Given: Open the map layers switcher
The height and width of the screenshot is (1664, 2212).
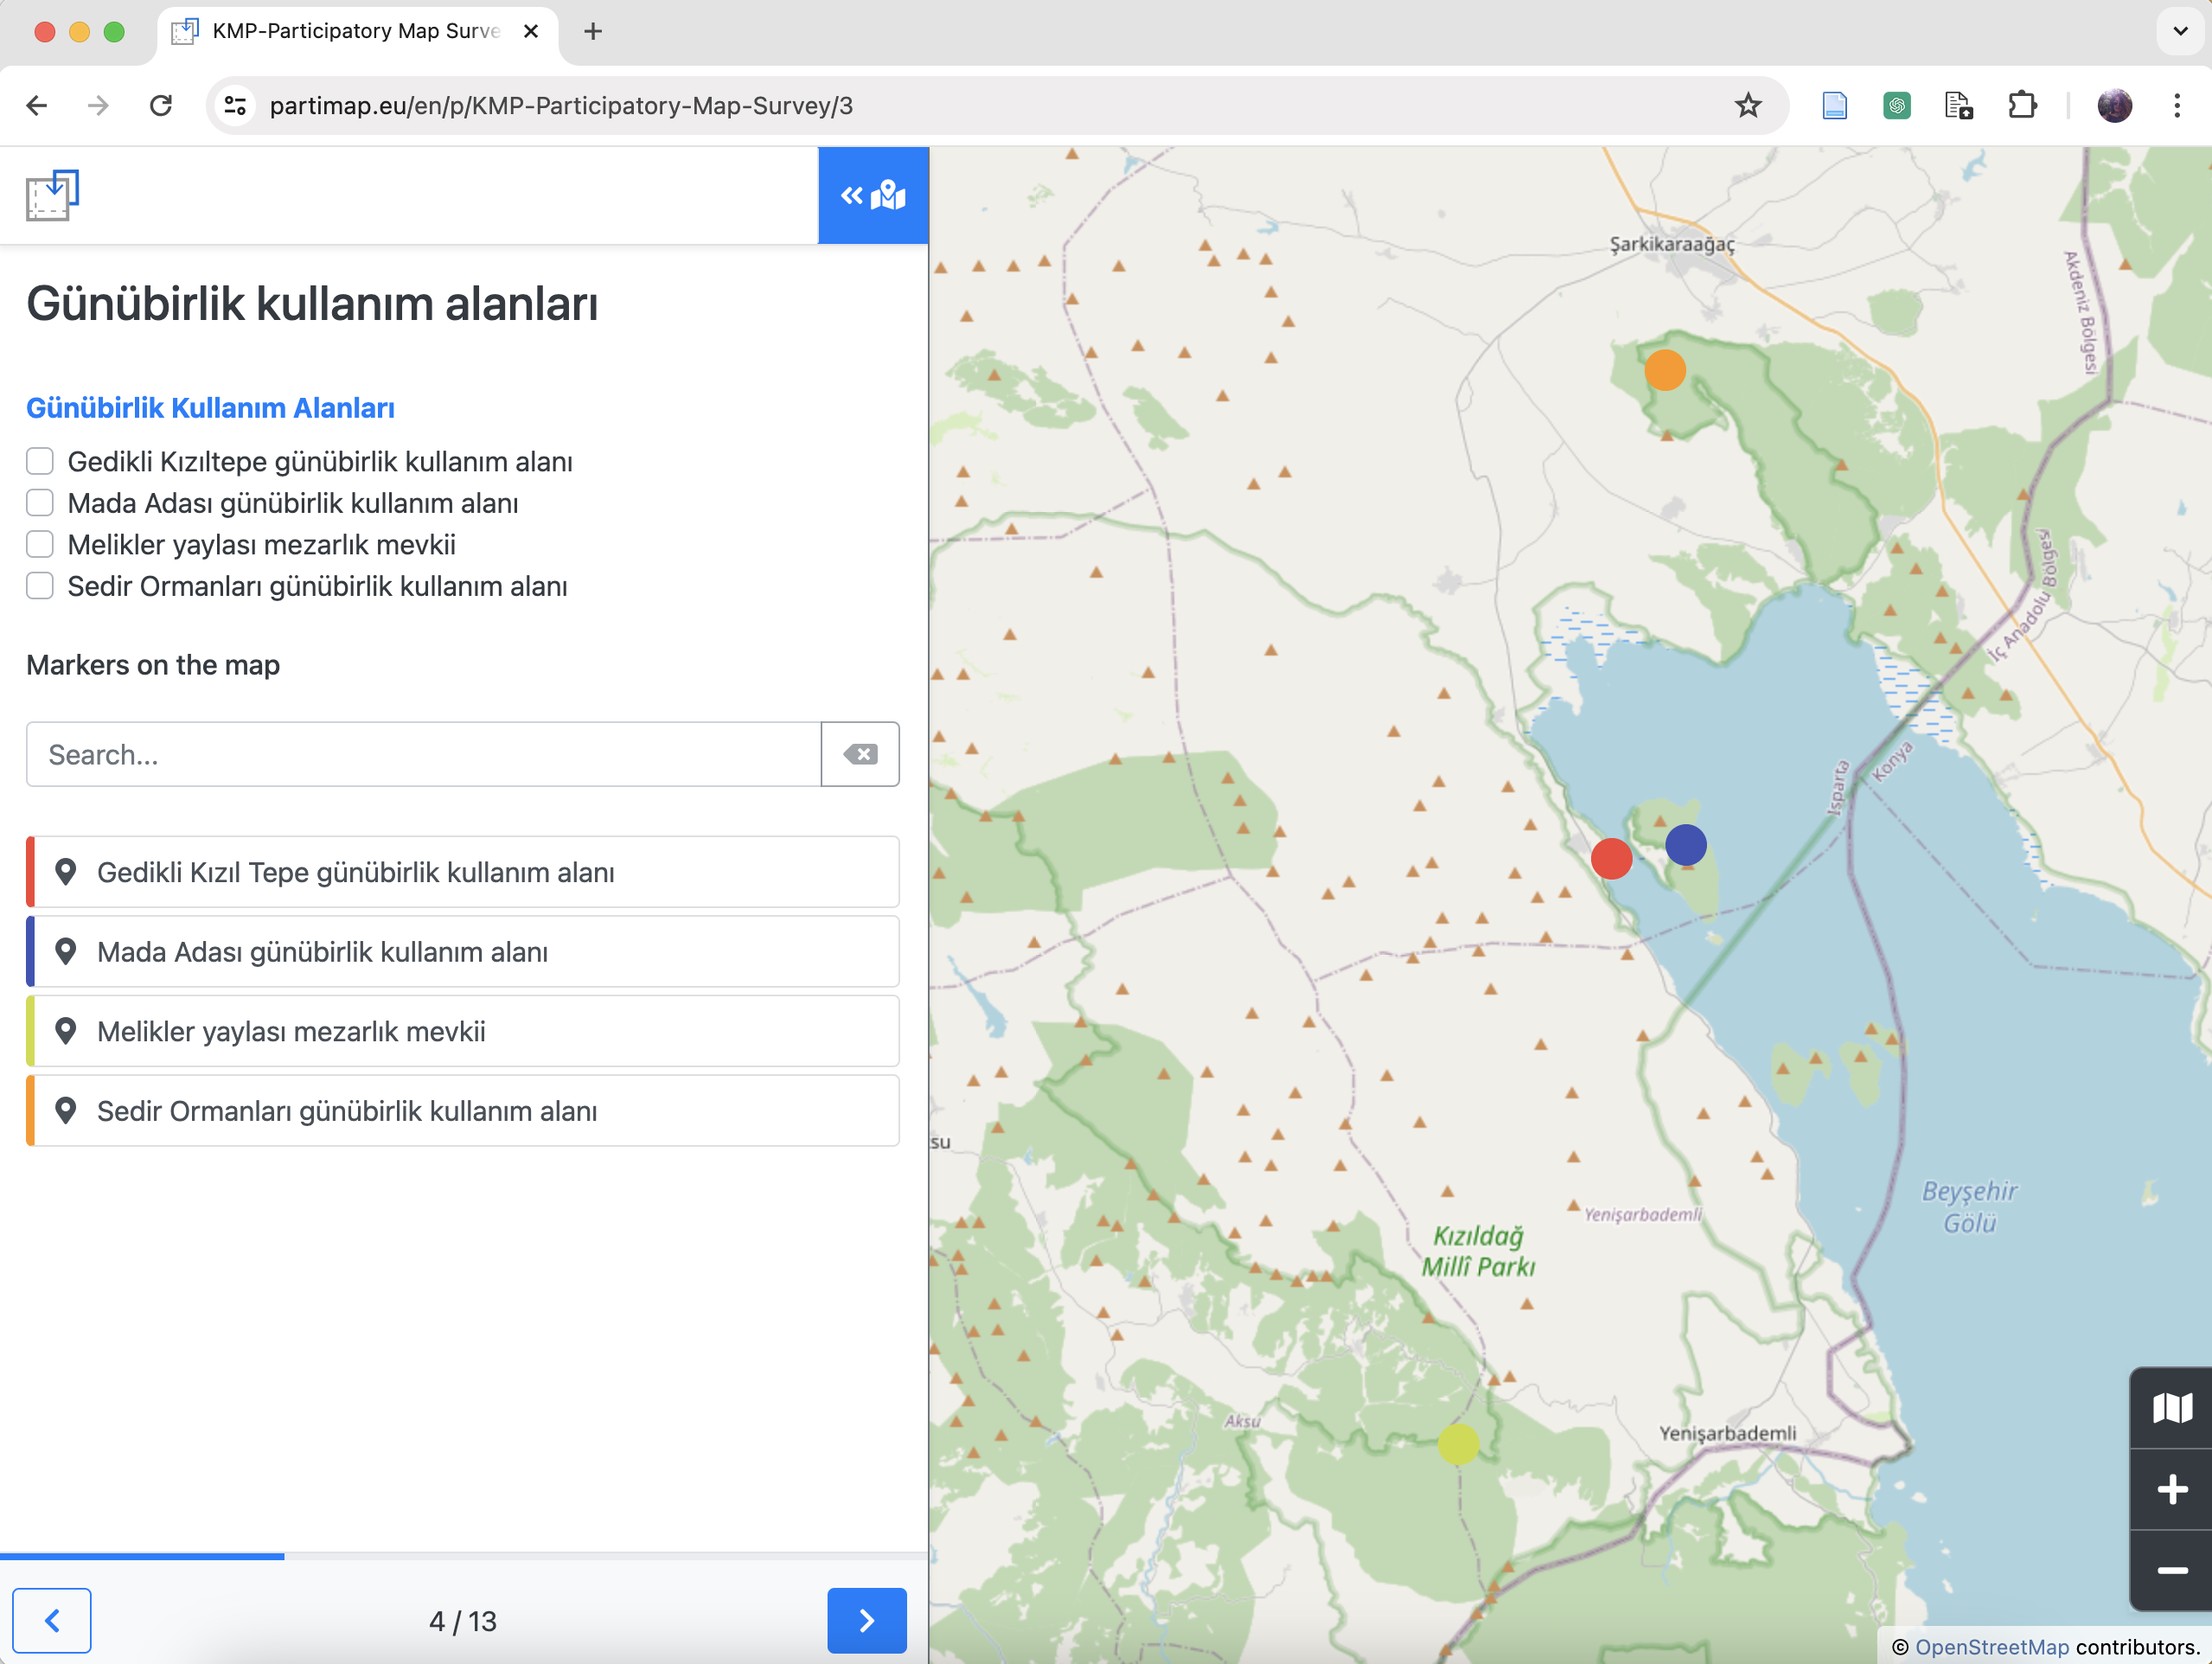Looking at the screenshot, I should point(2171,1407).
